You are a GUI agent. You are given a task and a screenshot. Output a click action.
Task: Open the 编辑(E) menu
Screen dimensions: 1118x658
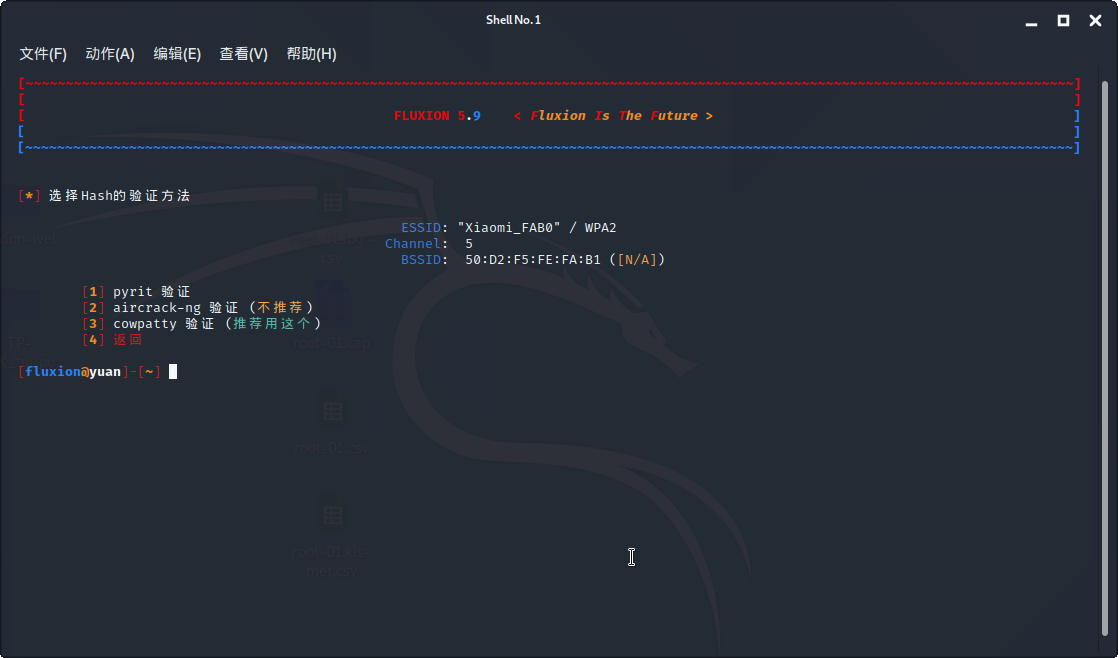coord(177,54)
